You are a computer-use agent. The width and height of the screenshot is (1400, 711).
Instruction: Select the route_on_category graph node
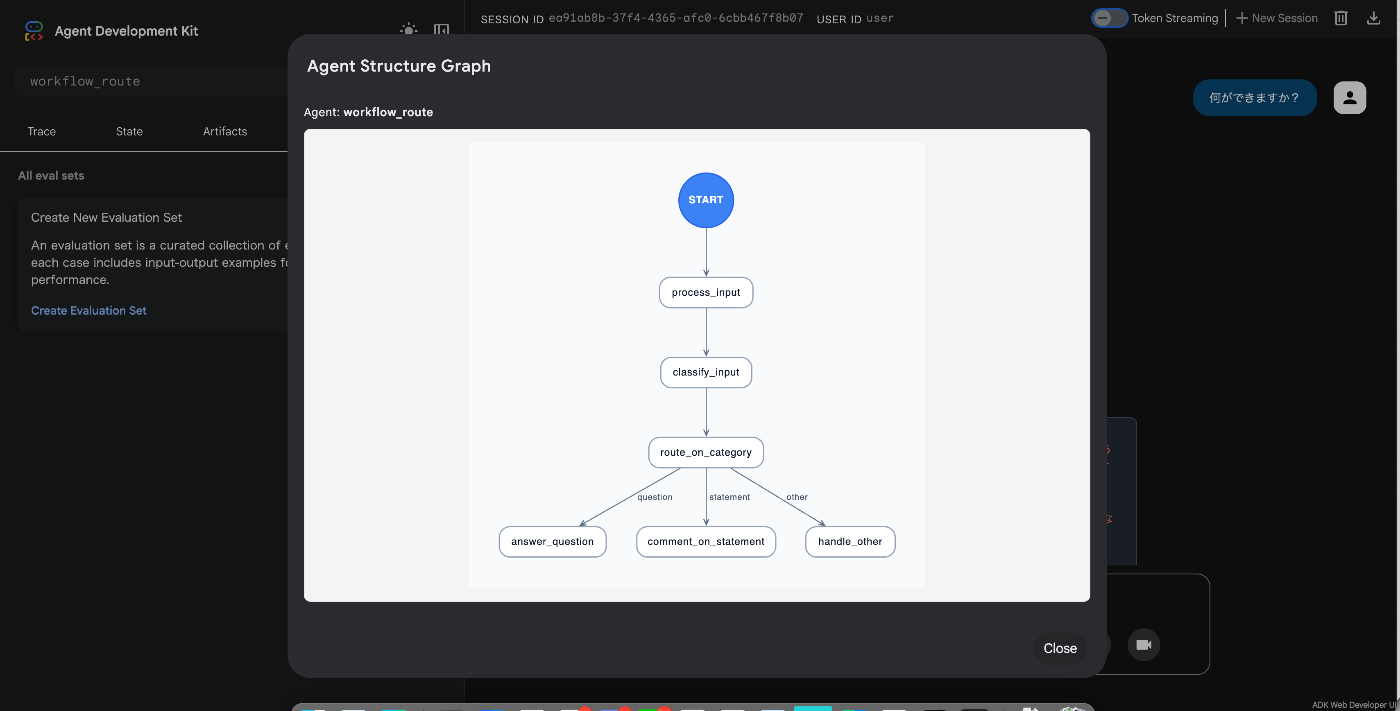point(706,452)
